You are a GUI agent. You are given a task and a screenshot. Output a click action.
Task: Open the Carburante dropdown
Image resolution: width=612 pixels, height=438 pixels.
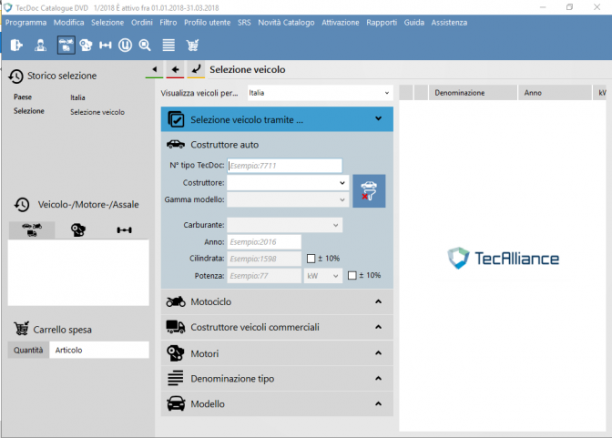pyautogui.click(x=285, y=225)
